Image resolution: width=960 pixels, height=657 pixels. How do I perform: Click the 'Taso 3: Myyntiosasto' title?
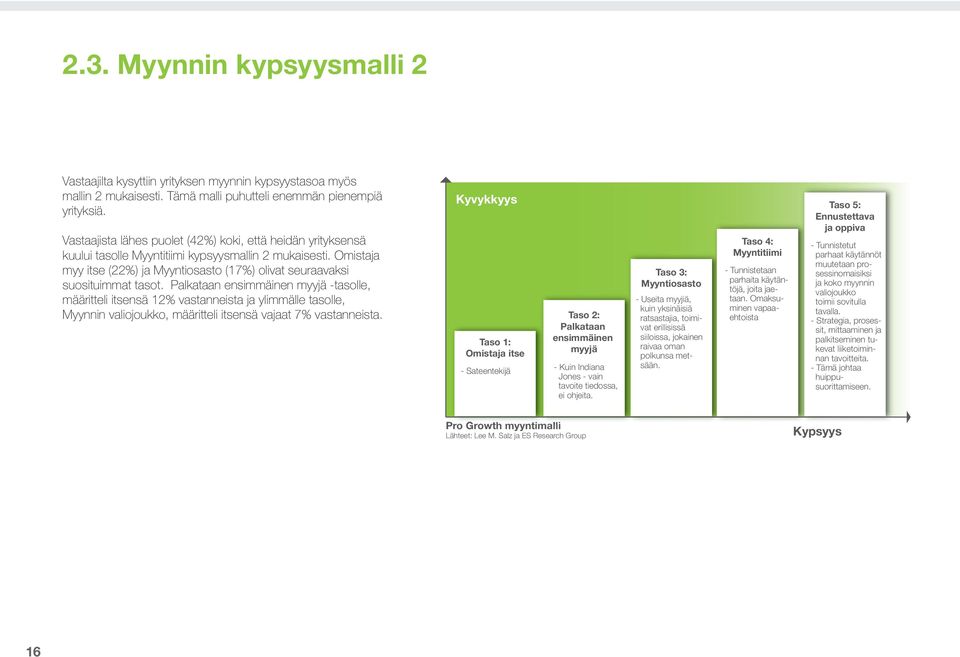coord(671,278)
